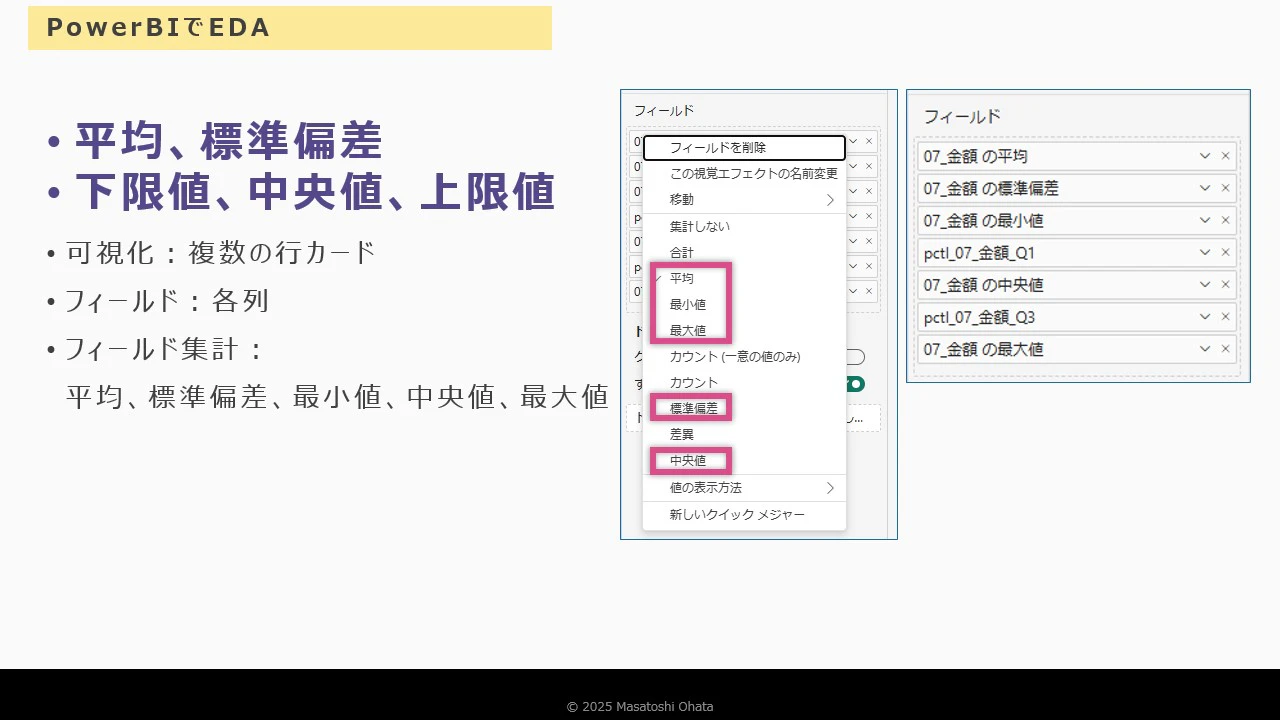The image size is (1280, 720).
Task: Open the 移動 submenu
Action: click(744, 200)
